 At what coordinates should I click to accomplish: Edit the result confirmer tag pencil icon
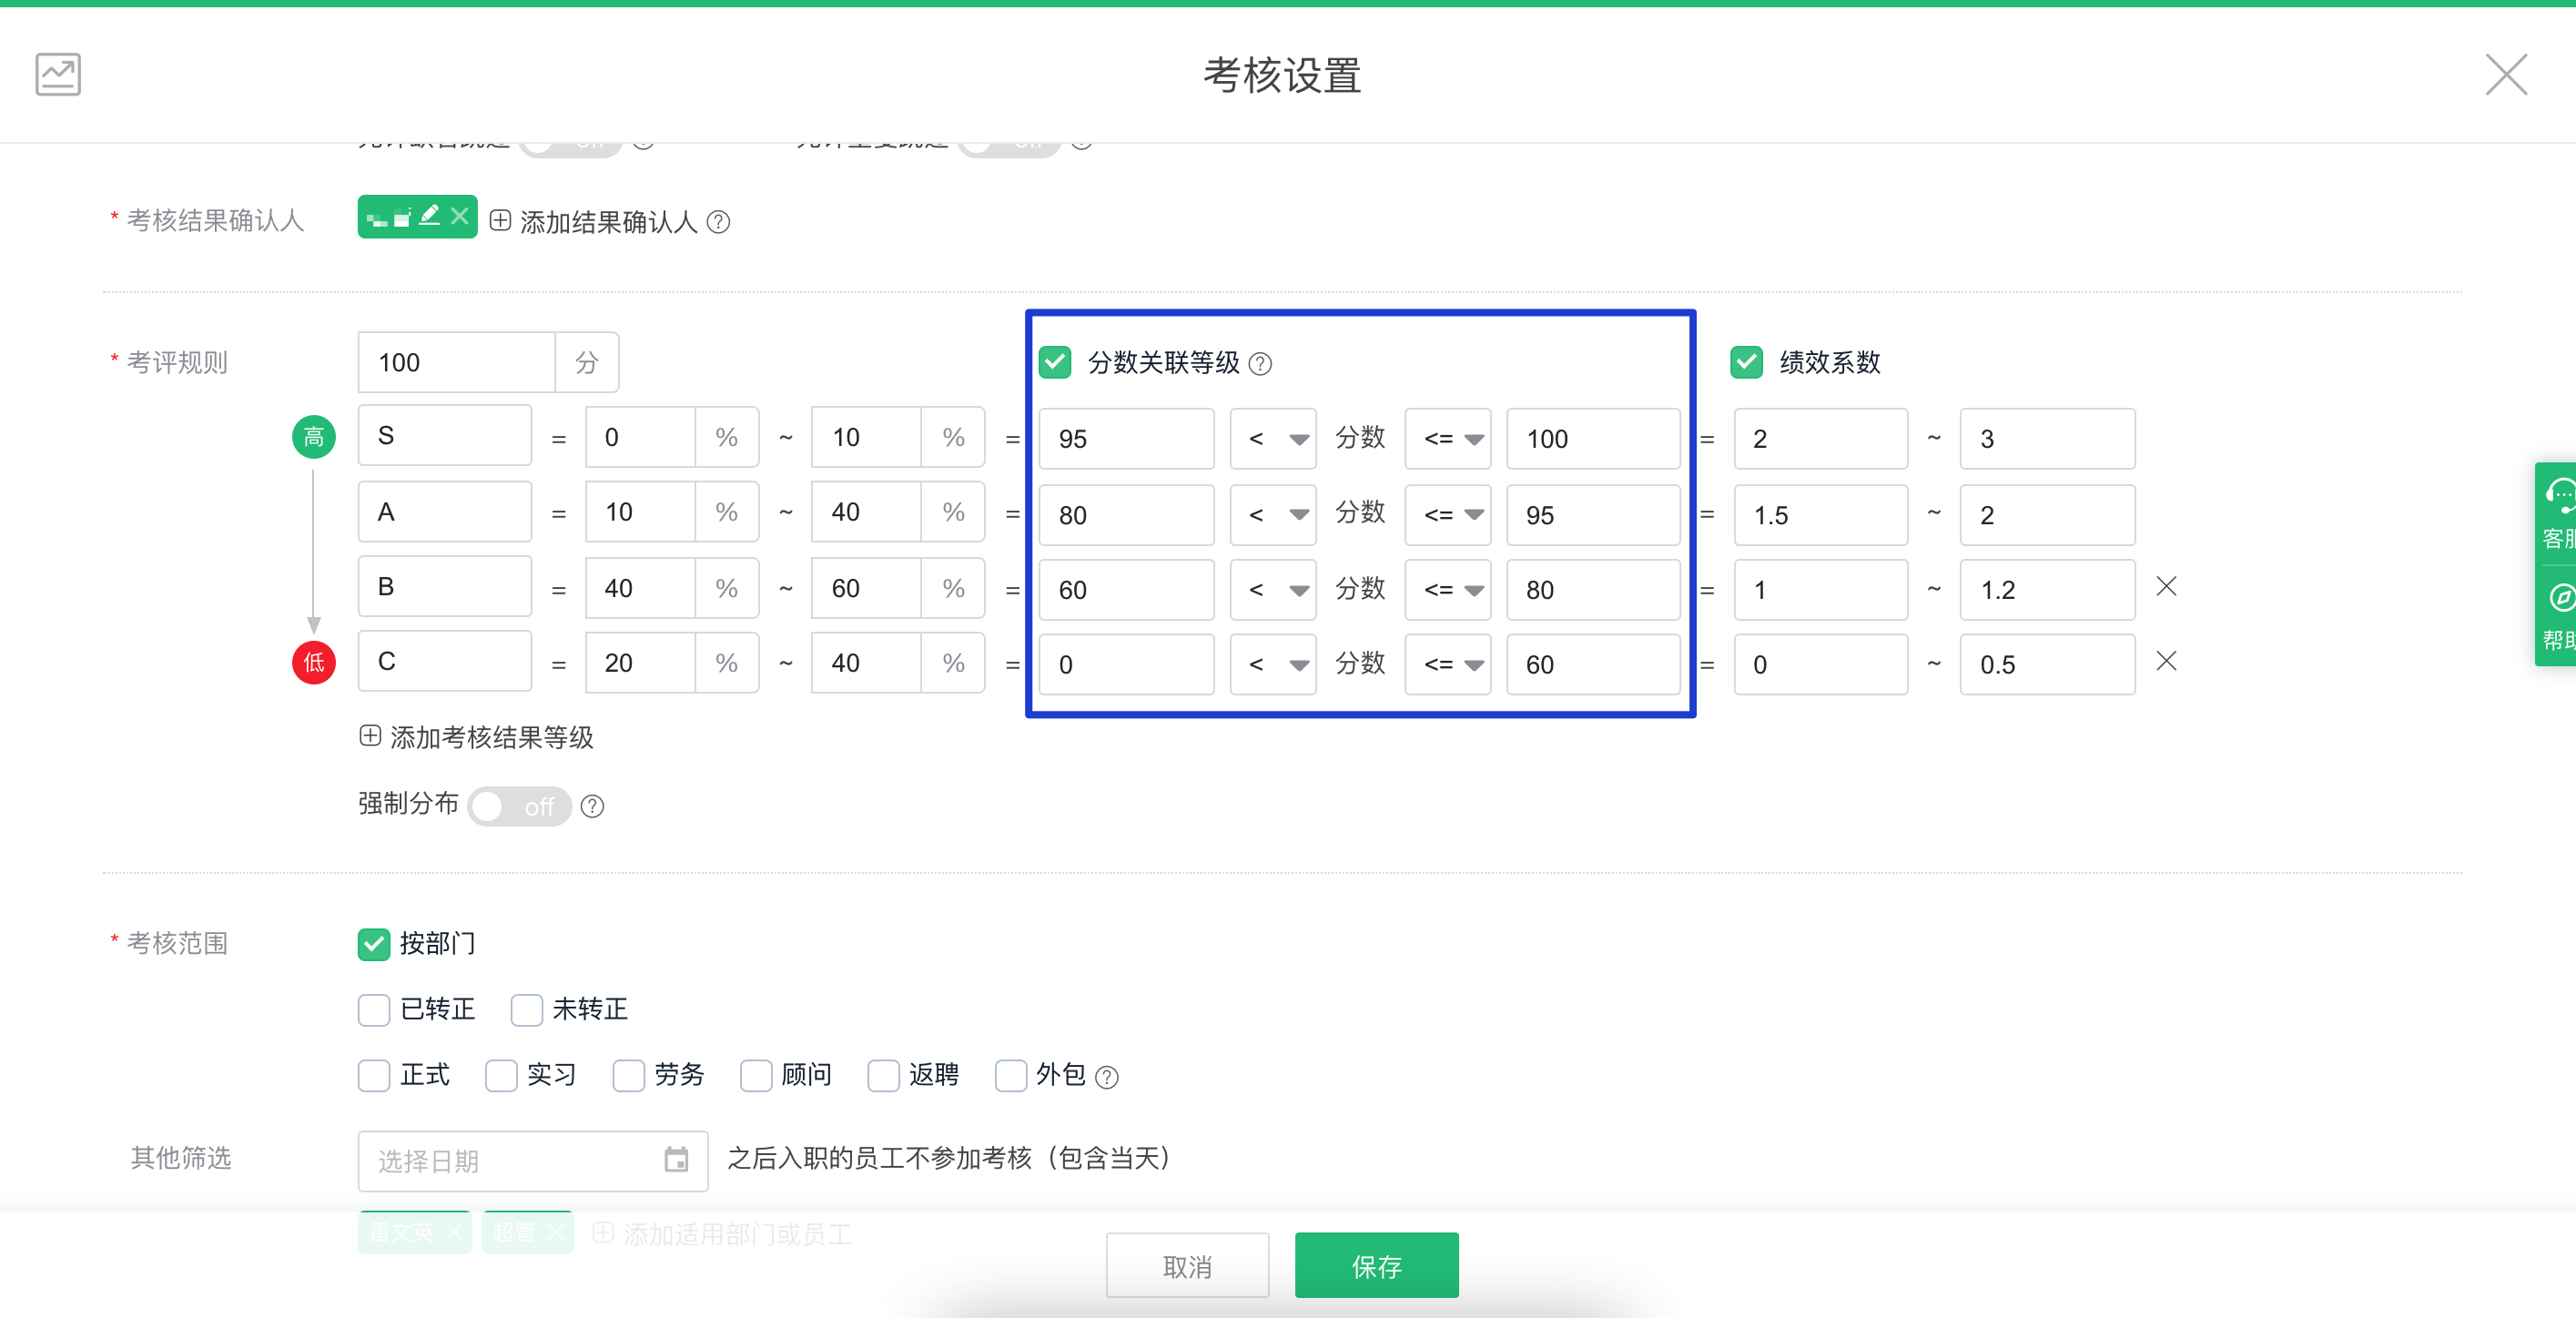pyautogui.click(x=429, y=216)
